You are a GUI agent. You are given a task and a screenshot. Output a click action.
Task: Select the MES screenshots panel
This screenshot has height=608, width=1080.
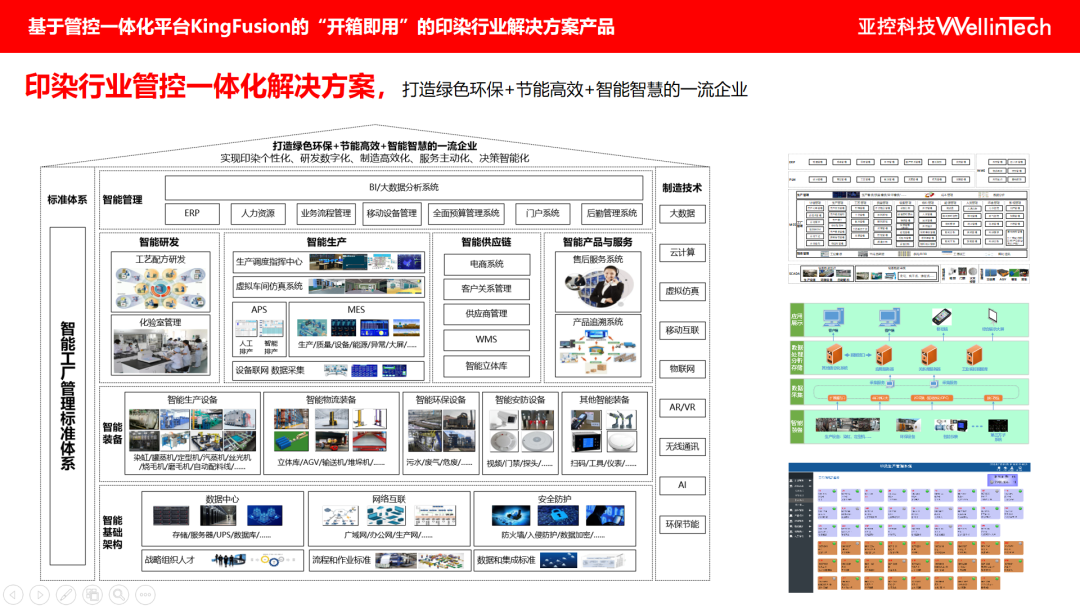357,331
